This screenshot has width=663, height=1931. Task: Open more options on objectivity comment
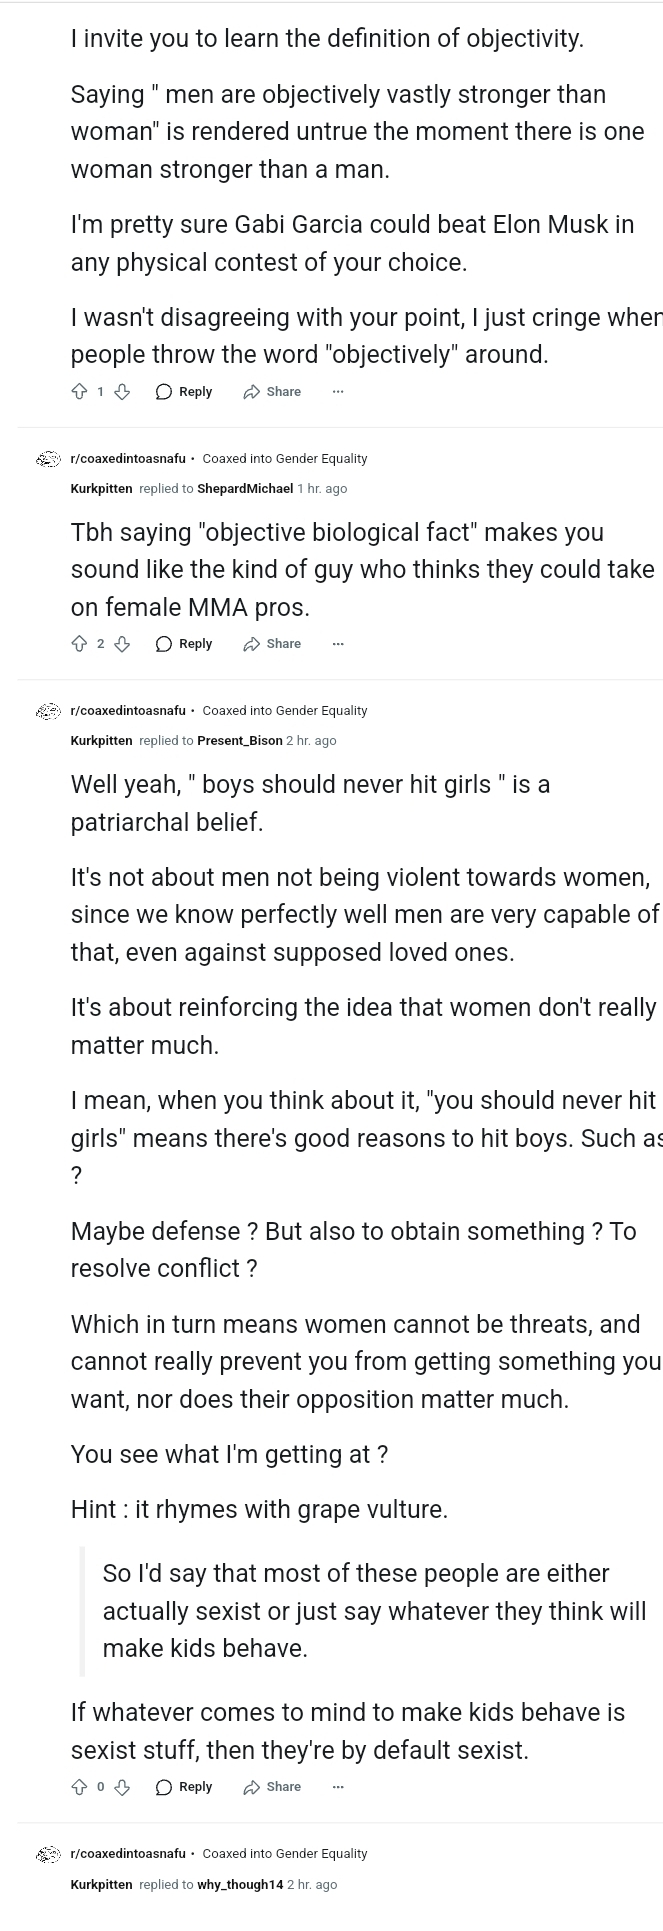338,392
